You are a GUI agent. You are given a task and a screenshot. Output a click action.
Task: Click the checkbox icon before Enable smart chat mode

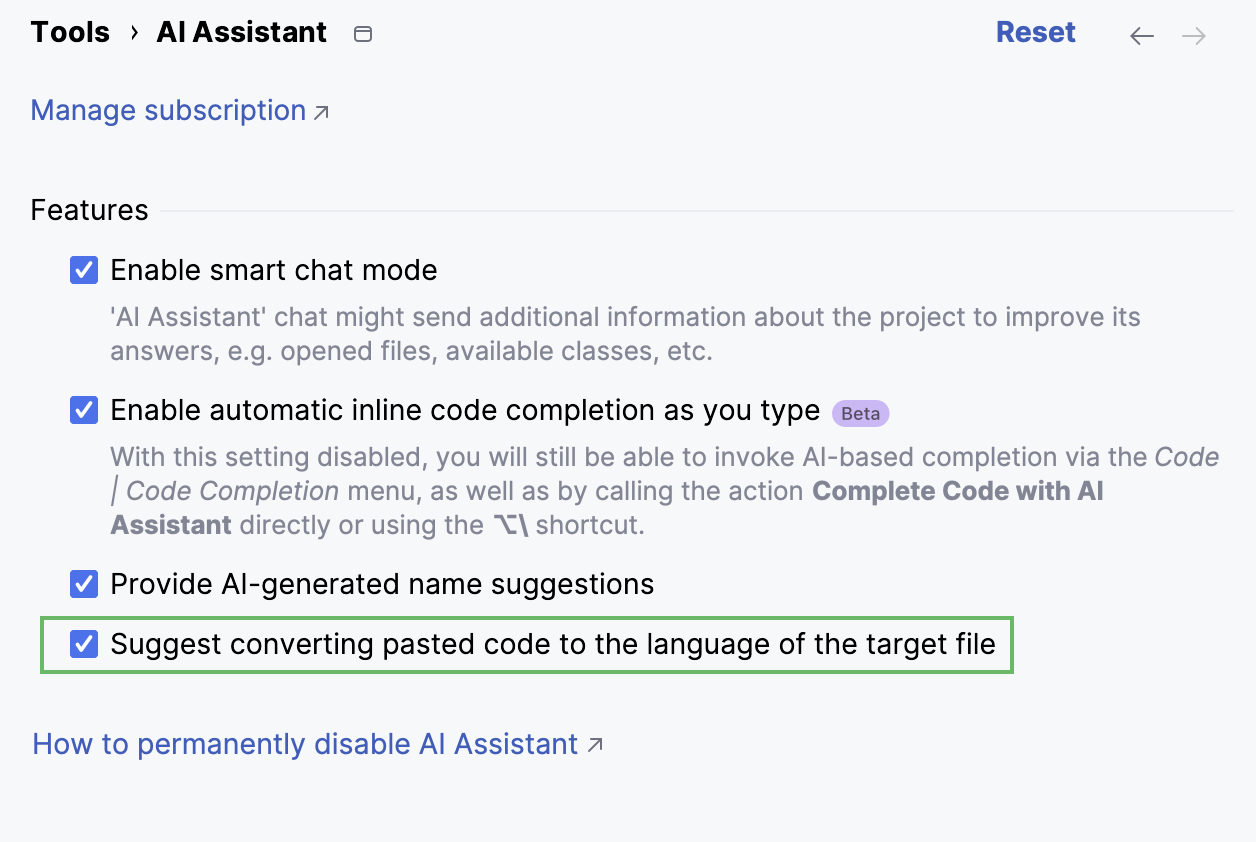[x=83, y=269]
